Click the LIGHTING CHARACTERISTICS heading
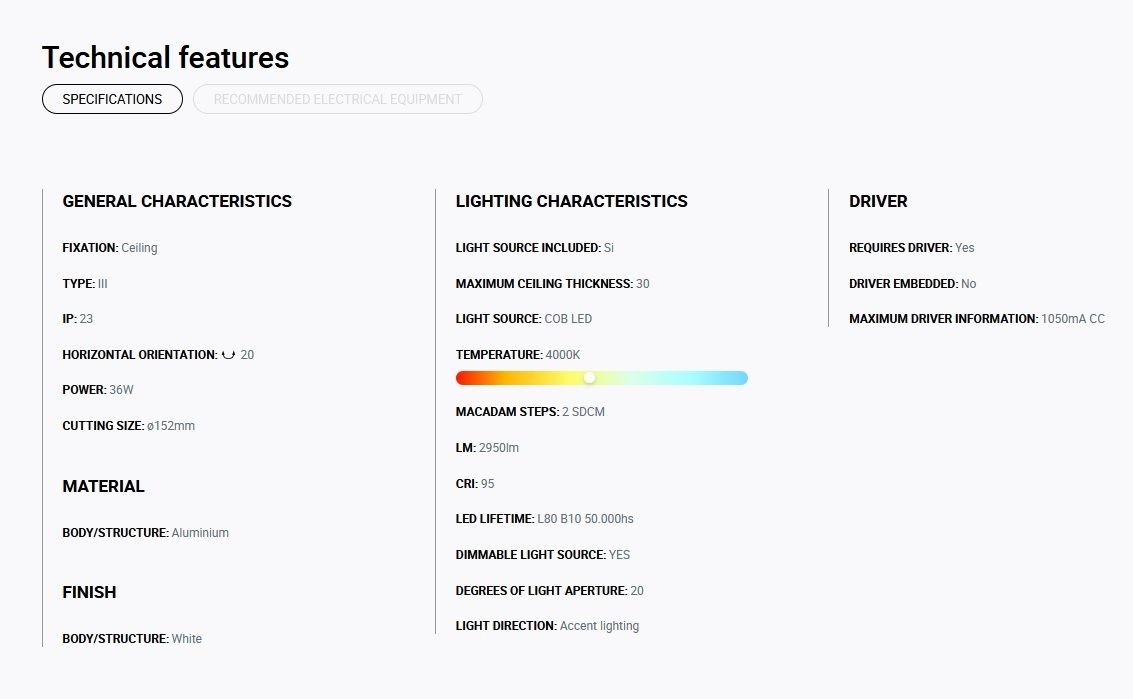The image size is (1133, 699). [572, 201]
